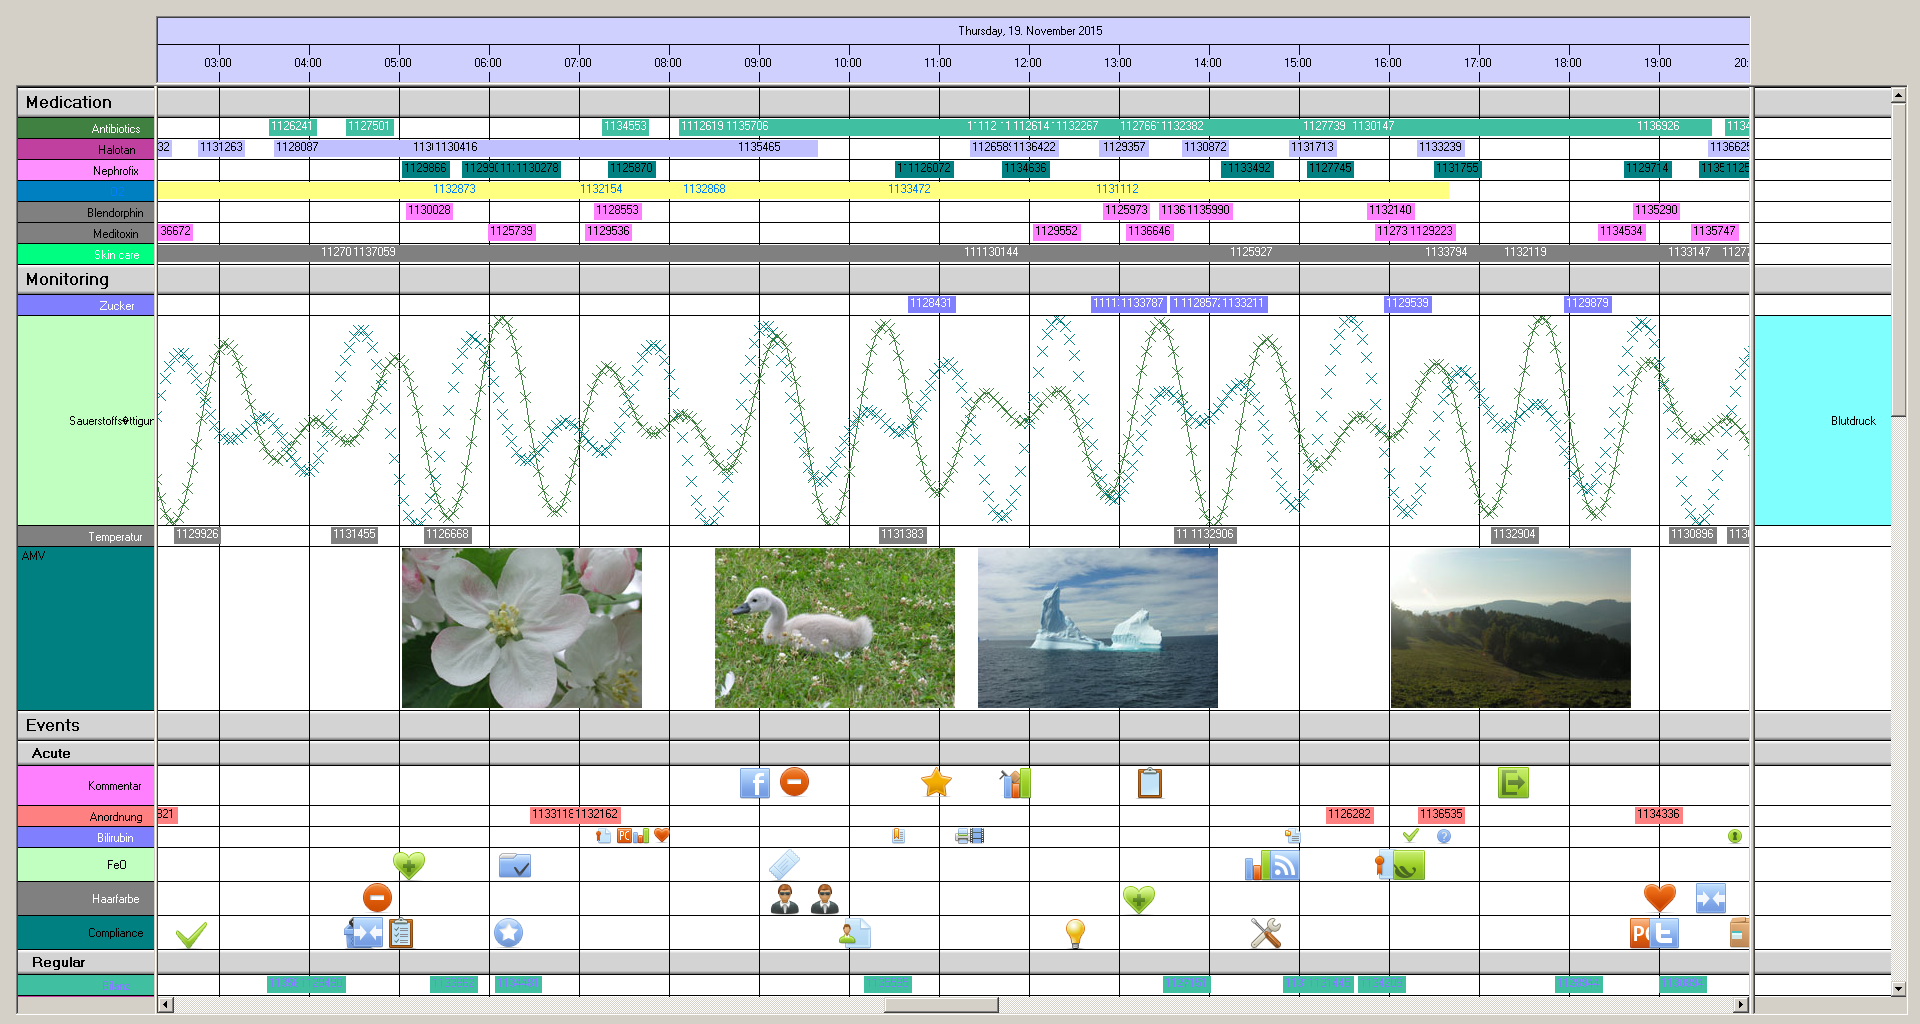Click the horizontal scrollbar right arrow
The width and height of the screenshot is (1920, 1024).
1741,1004
